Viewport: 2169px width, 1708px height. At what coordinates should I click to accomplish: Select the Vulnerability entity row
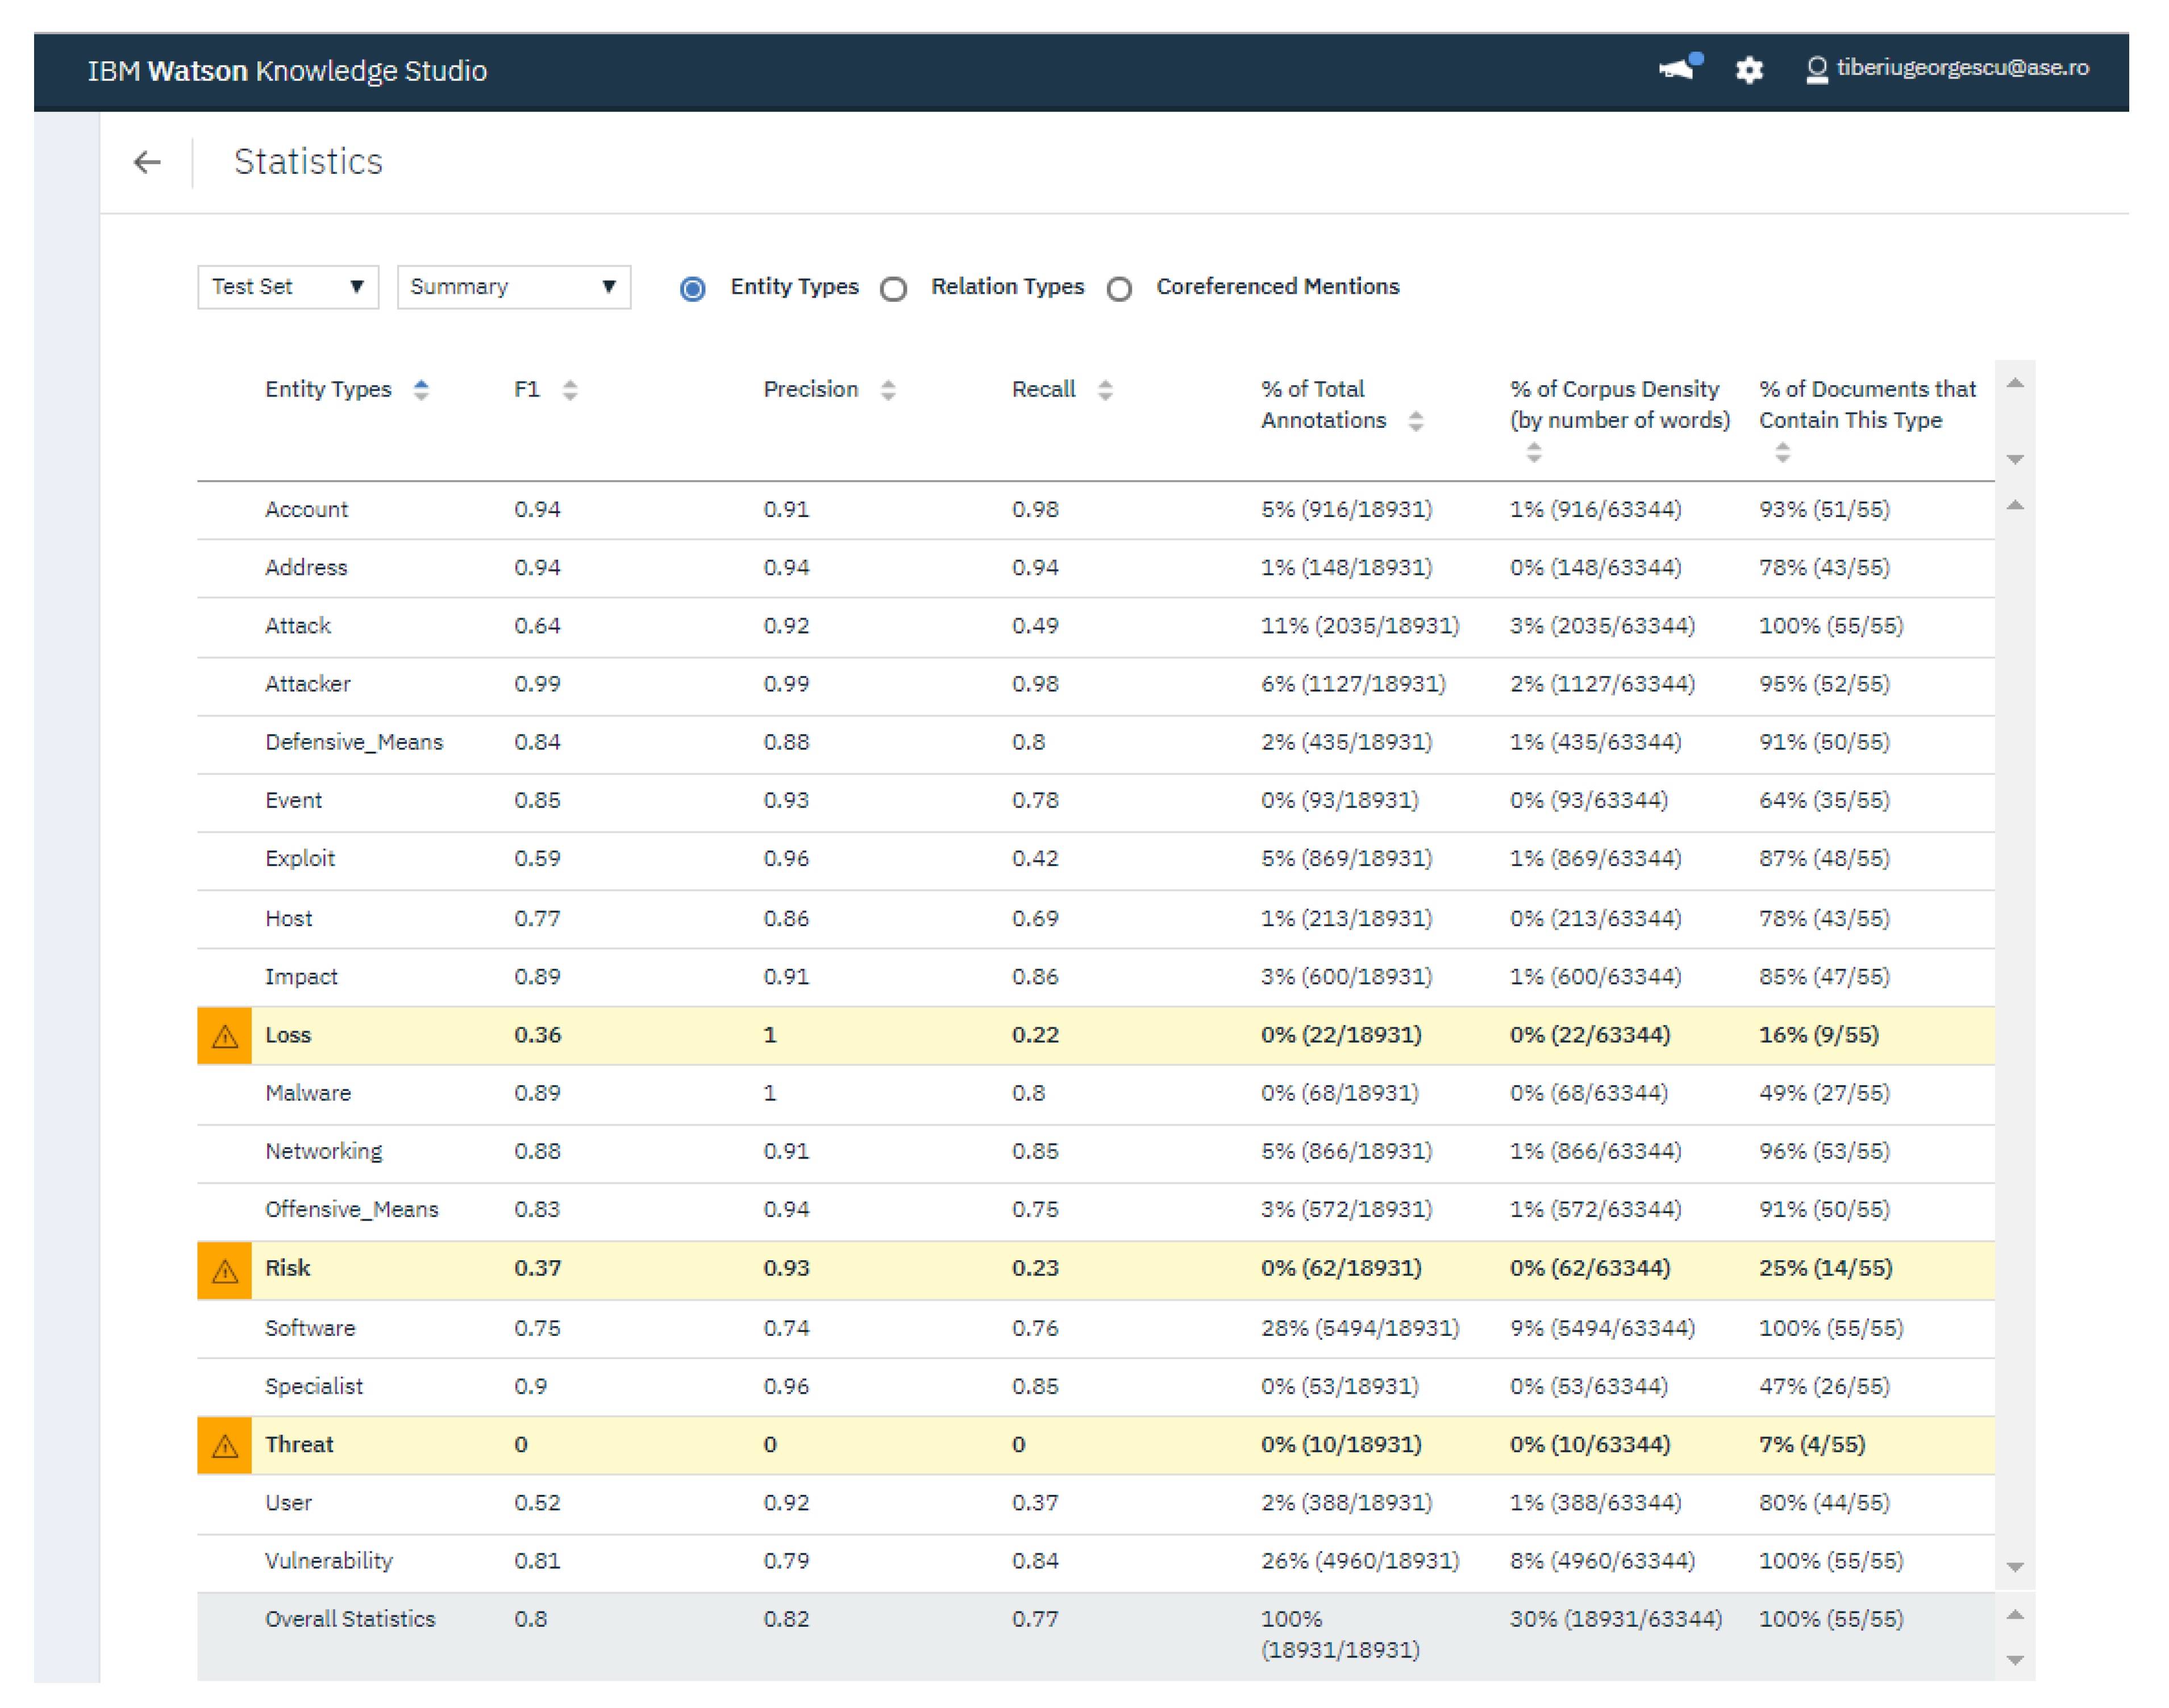(329, 1561)
